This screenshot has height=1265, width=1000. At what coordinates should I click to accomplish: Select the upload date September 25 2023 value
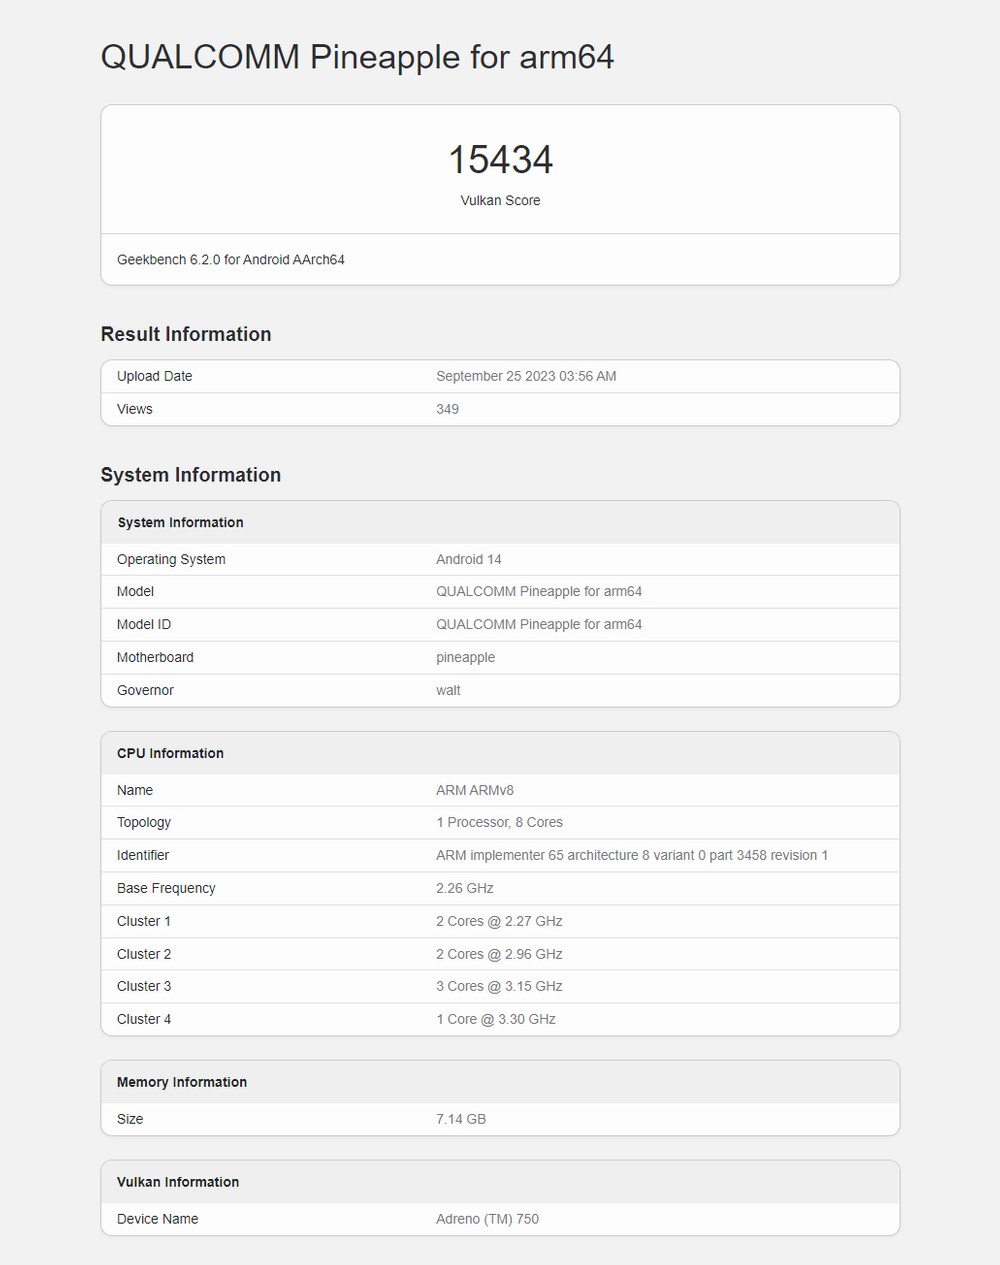tap(526, 376)
